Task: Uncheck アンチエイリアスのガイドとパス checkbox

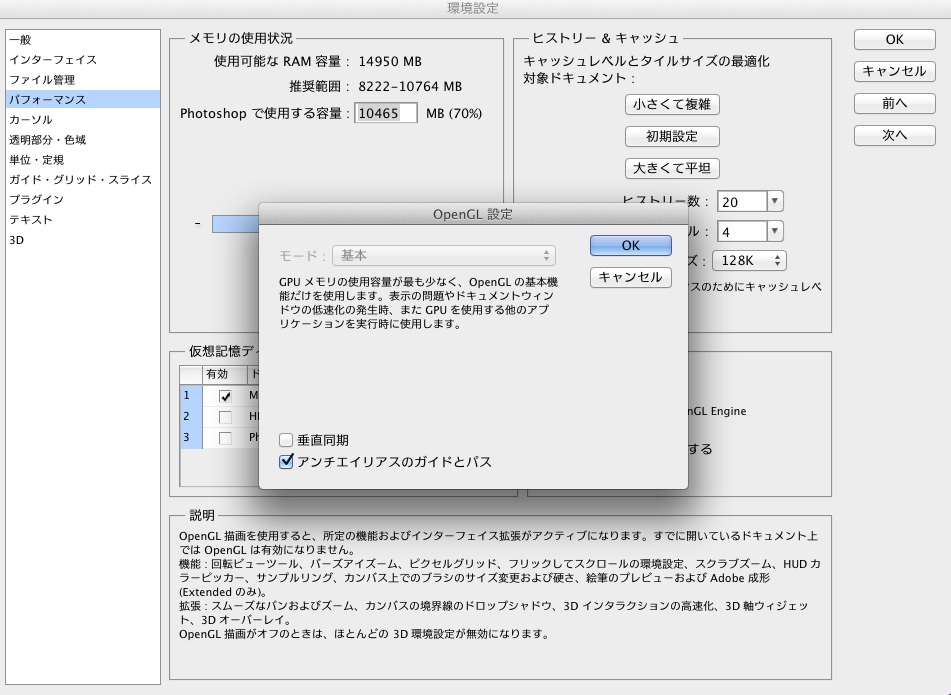Action: (x=287, y=462)
